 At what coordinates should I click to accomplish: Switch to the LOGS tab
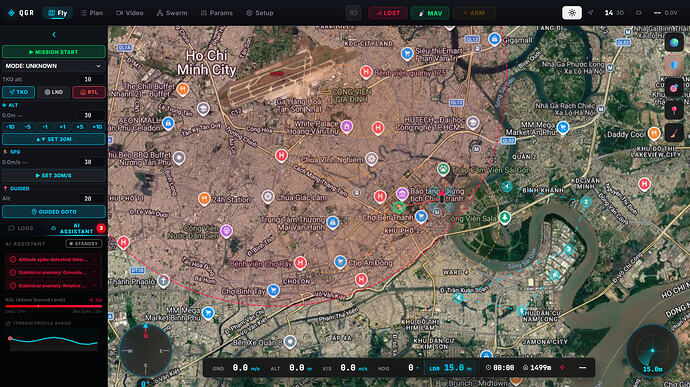(x=21, y=228)
